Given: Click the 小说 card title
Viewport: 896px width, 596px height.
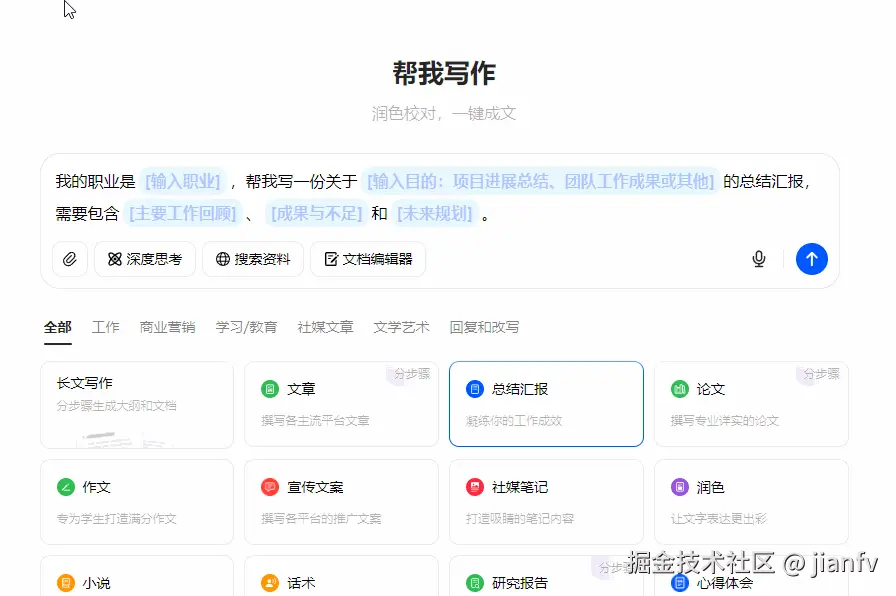Looking at the screenshot, I should tap(96, 583).
